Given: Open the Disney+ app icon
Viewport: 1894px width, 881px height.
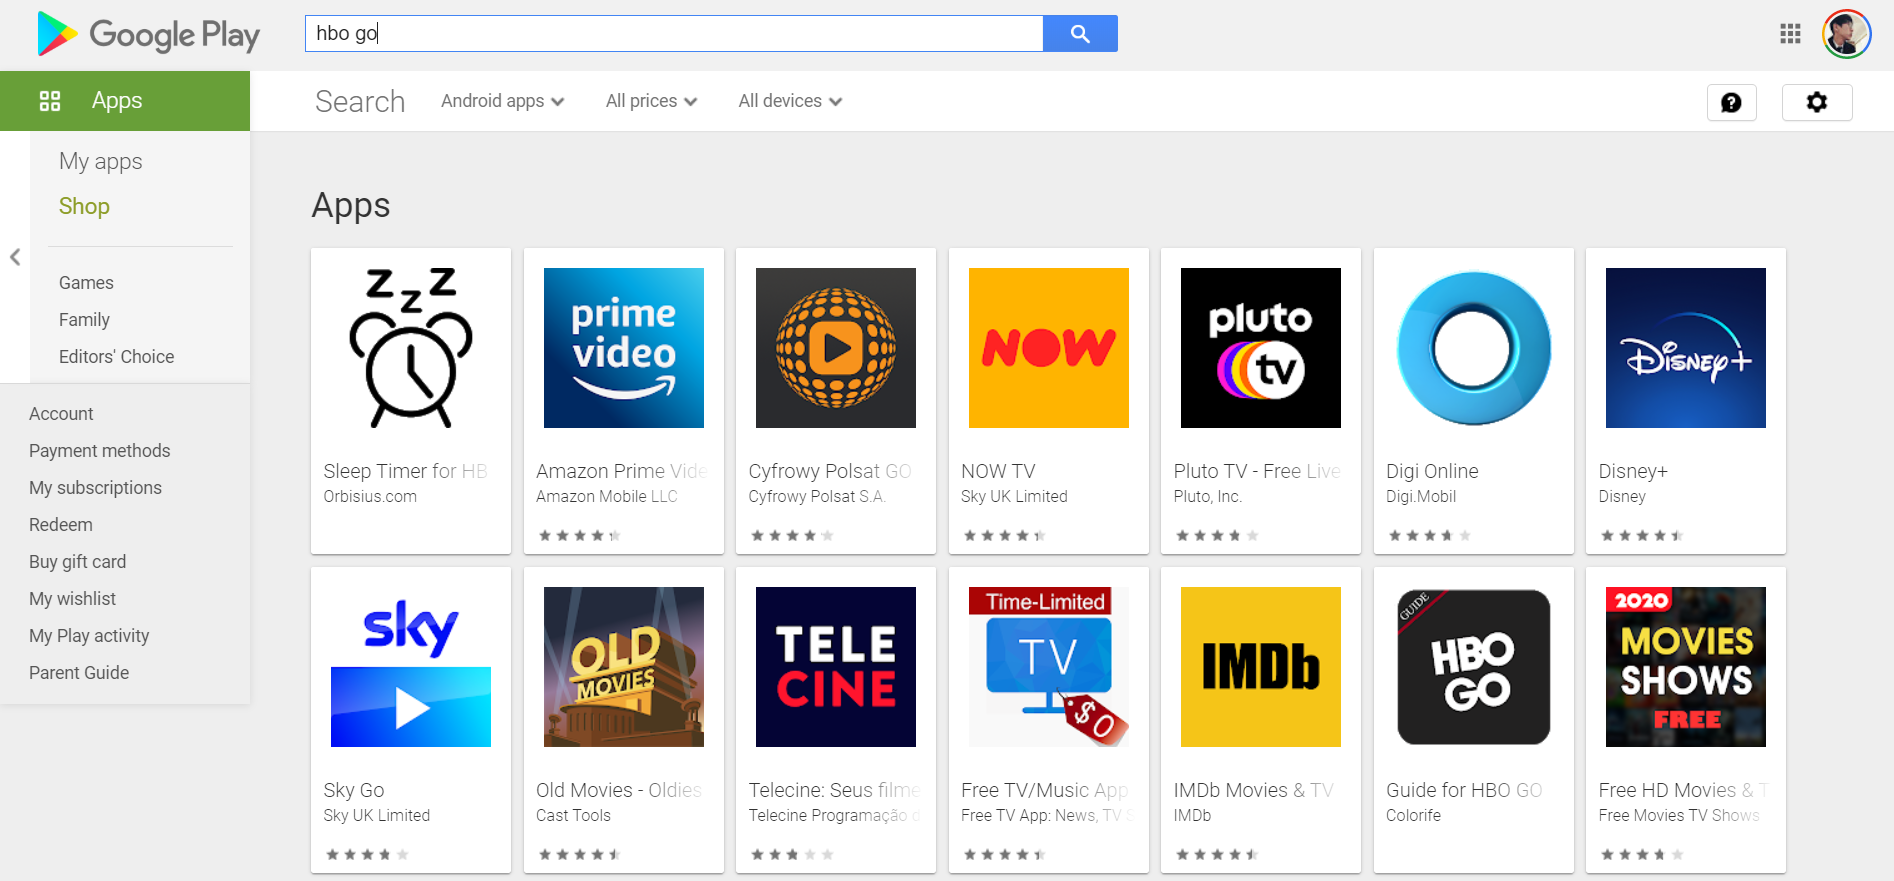Looking at the screenshot, I should (1686, 348).
